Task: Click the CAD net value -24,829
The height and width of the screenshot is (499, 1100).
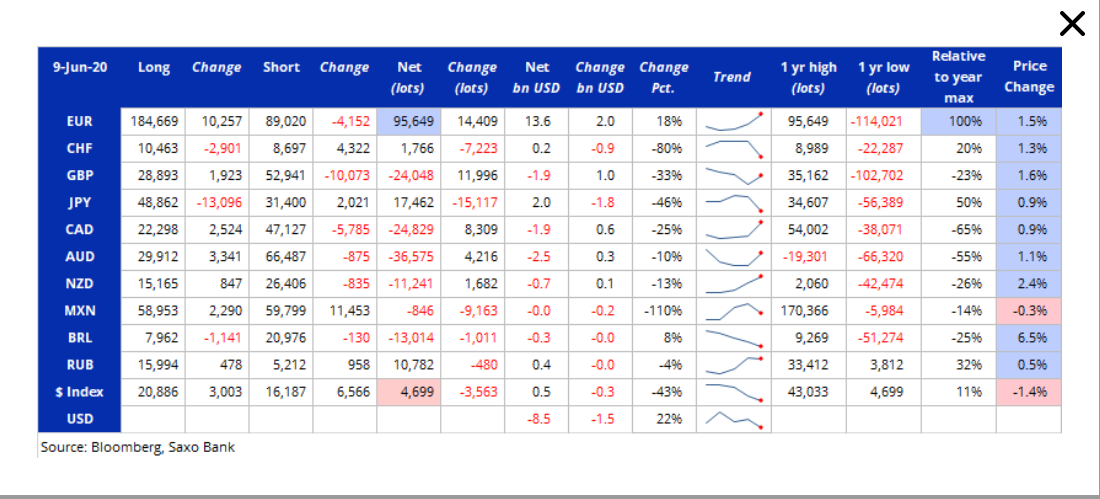Action: click(409, 229)
